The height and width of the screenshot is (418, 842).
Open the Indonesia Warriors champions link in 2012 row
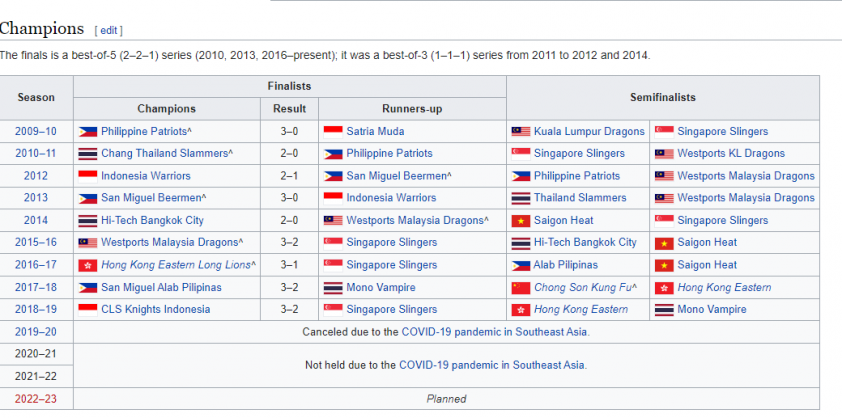(x=146, y=176)
